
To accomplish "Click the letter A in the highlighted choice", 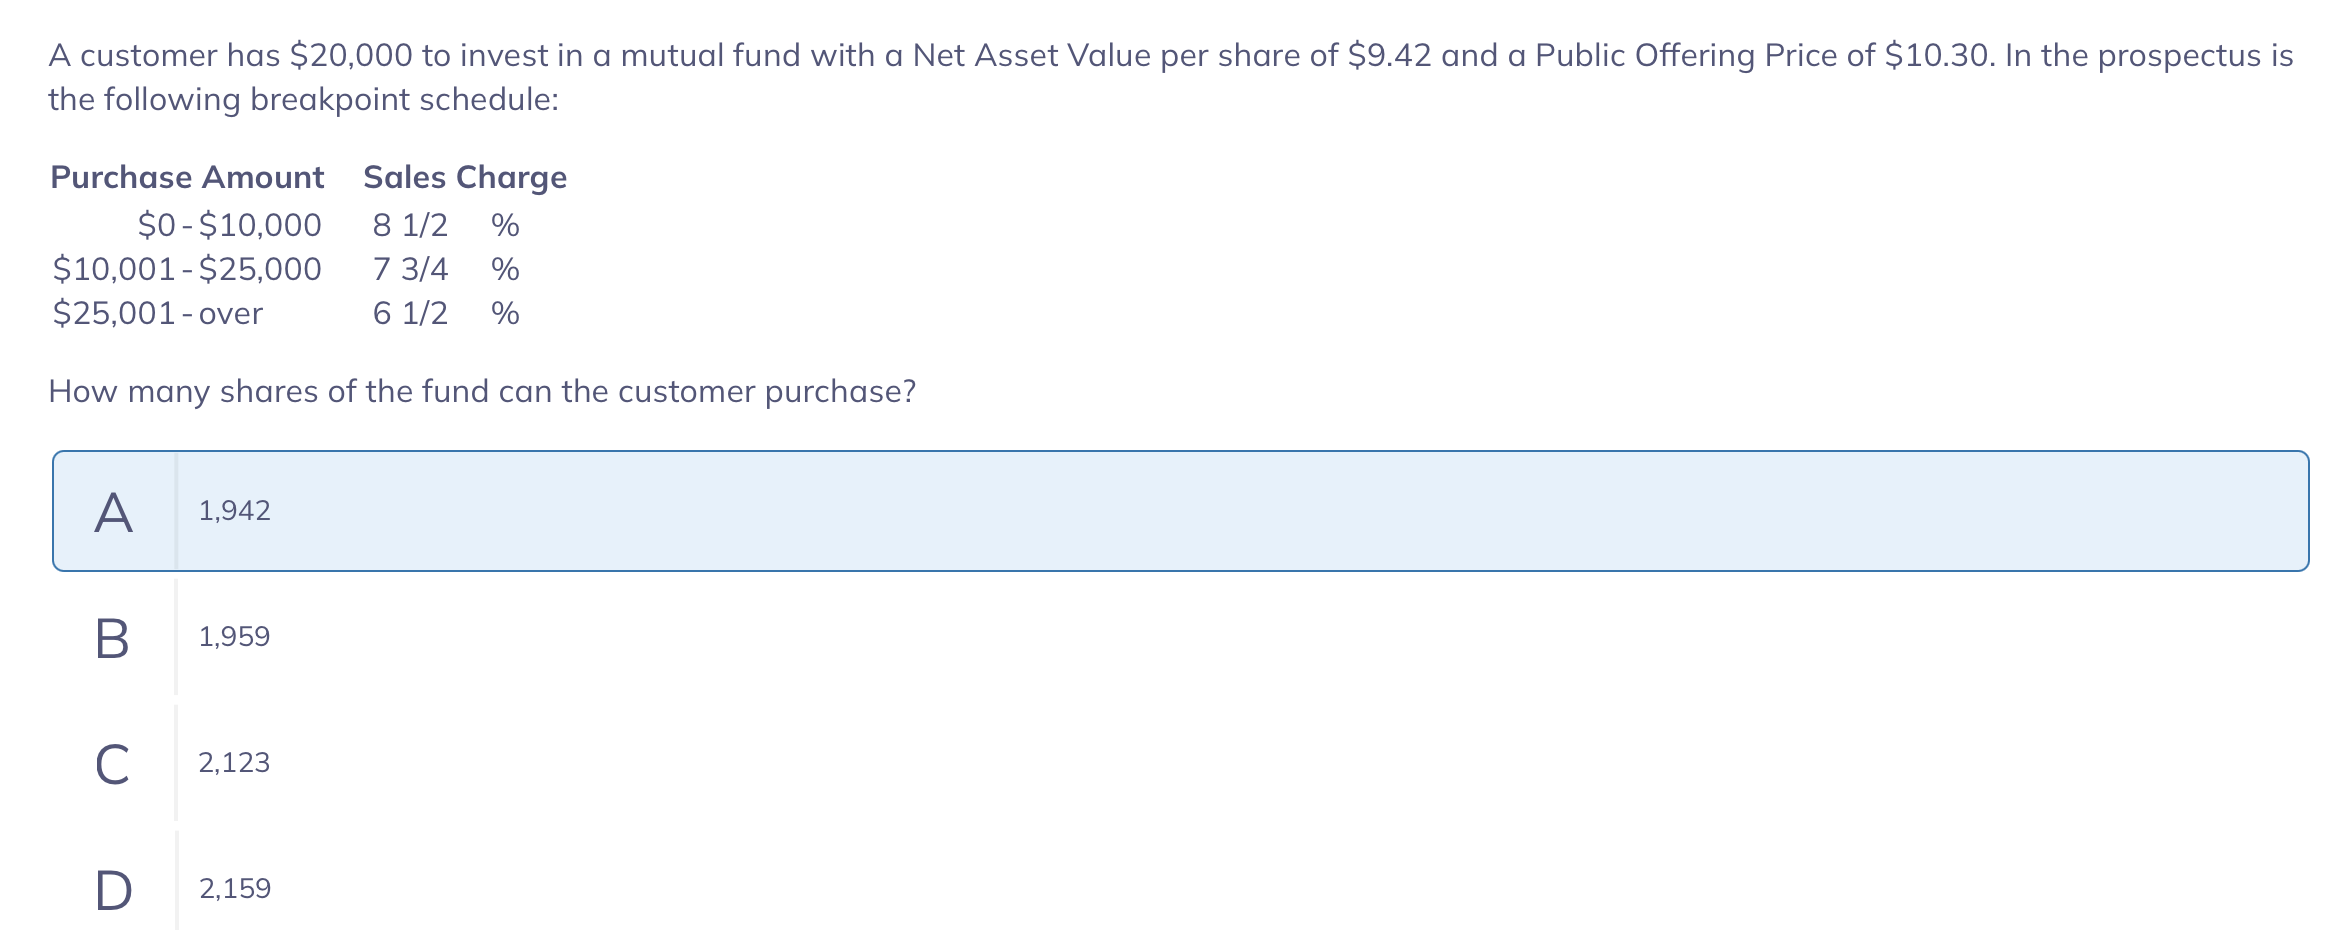I will (x=113, y=510).
